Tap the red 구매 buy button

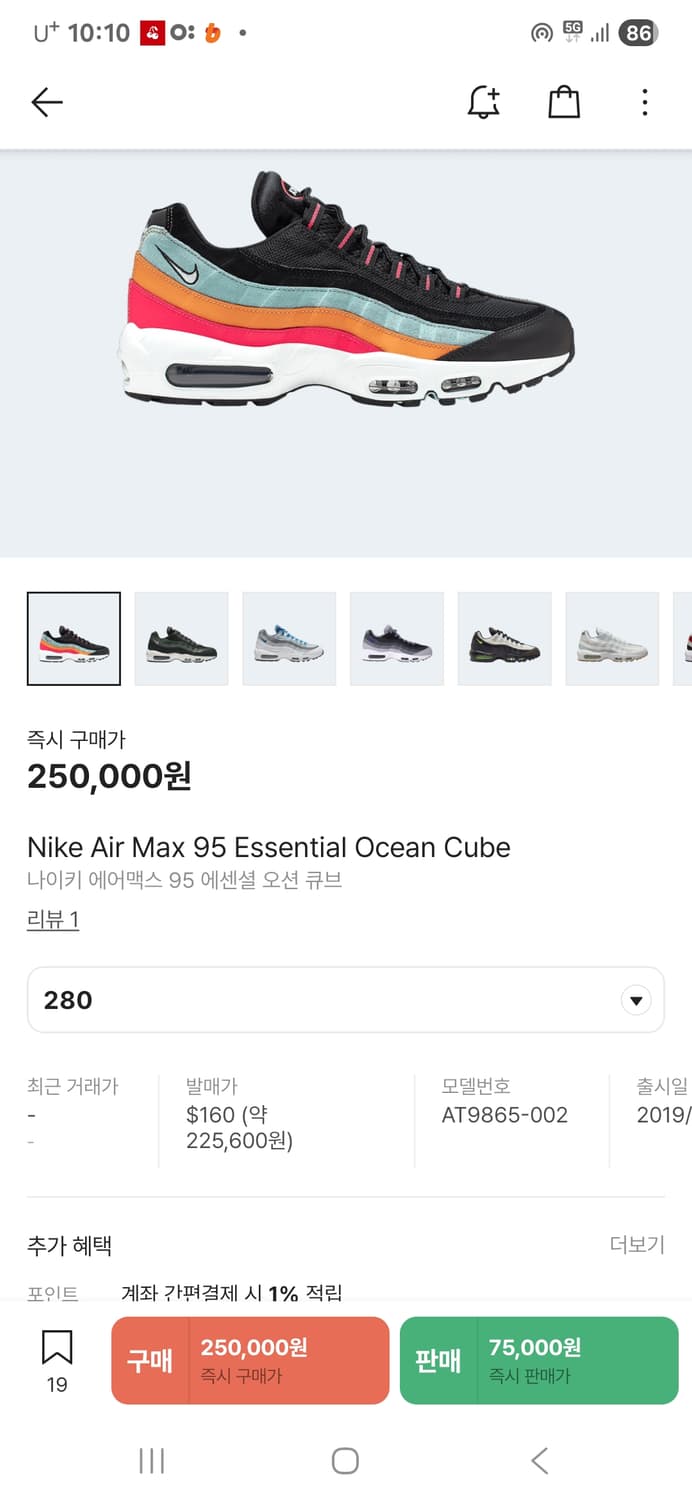pyautogui.click(x=250, y=1360)
